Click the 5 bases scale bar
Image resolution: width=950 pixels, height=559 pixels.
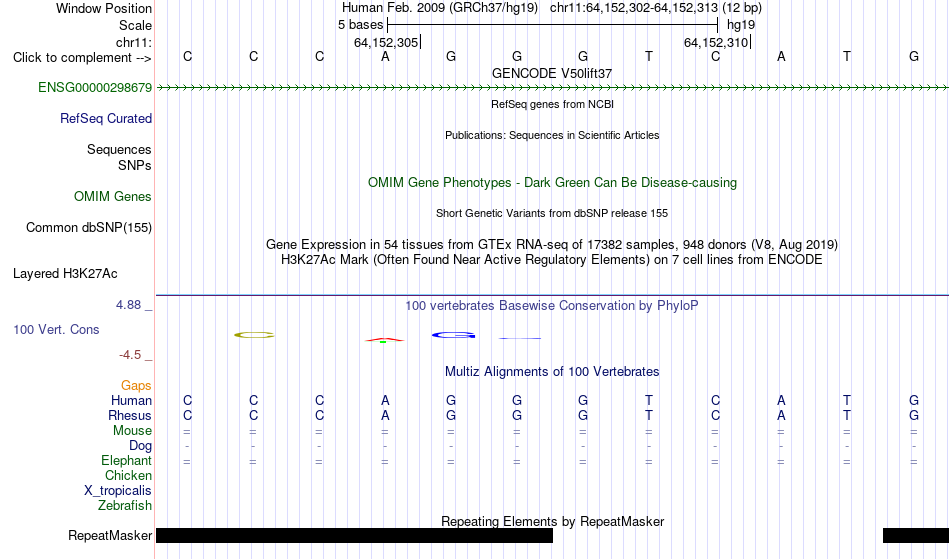tap(552, 25)
